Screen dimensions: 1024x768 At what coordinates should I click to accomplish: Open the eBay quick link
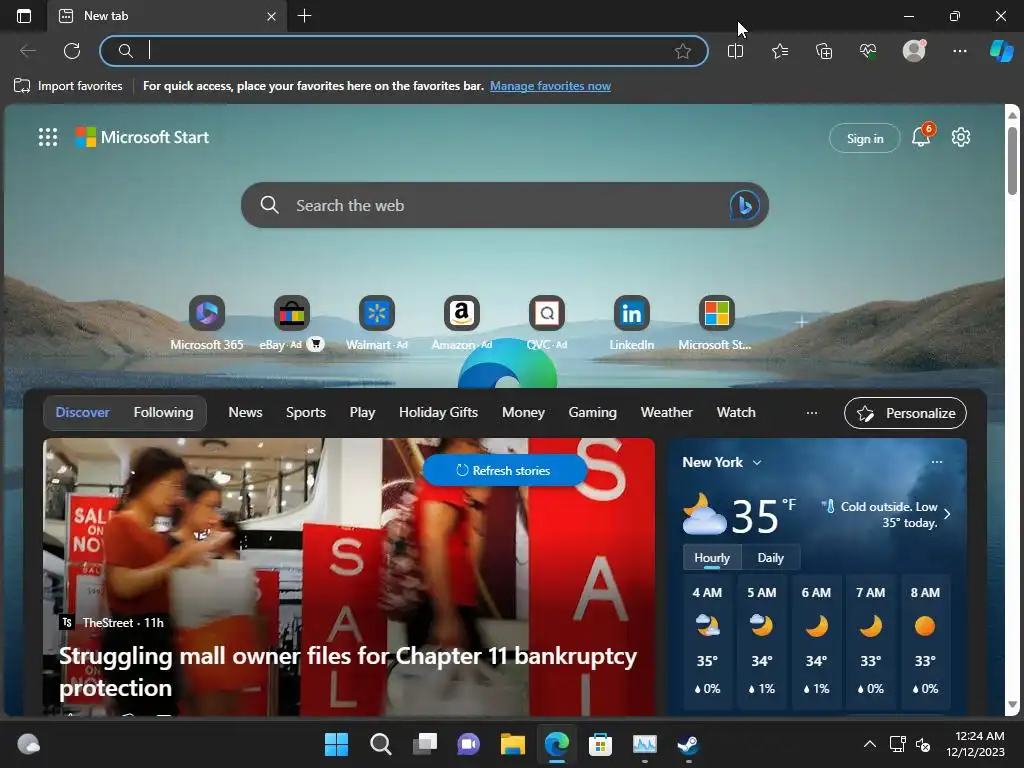[291, 313]
